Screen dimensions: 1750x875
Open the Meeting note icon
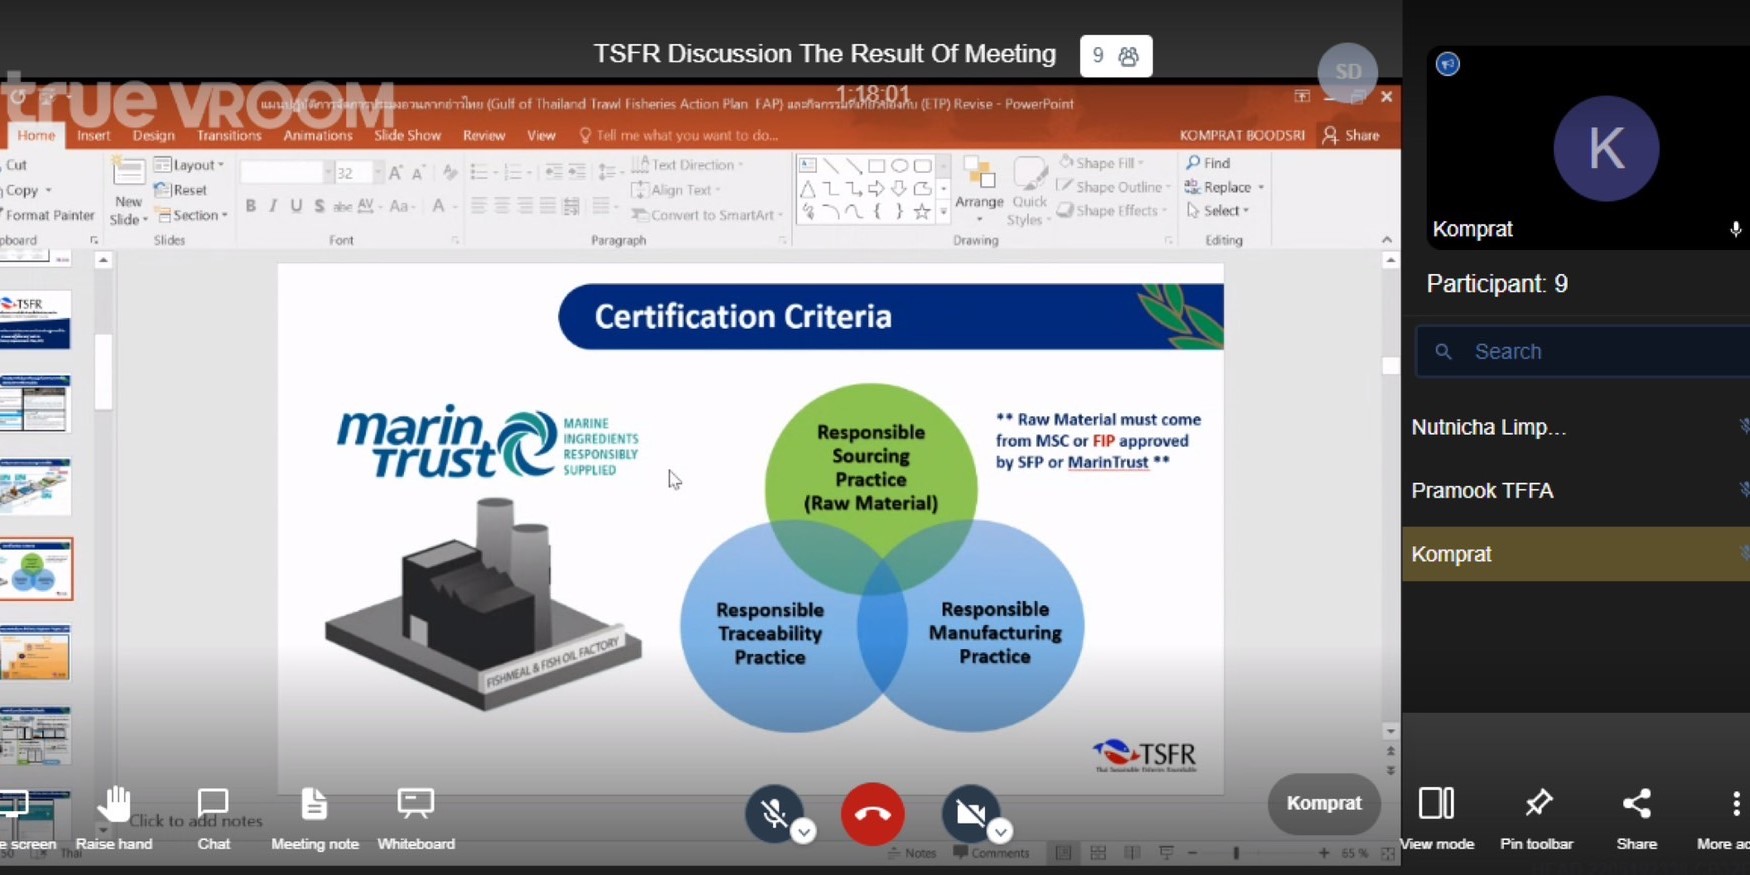point(314,805)
